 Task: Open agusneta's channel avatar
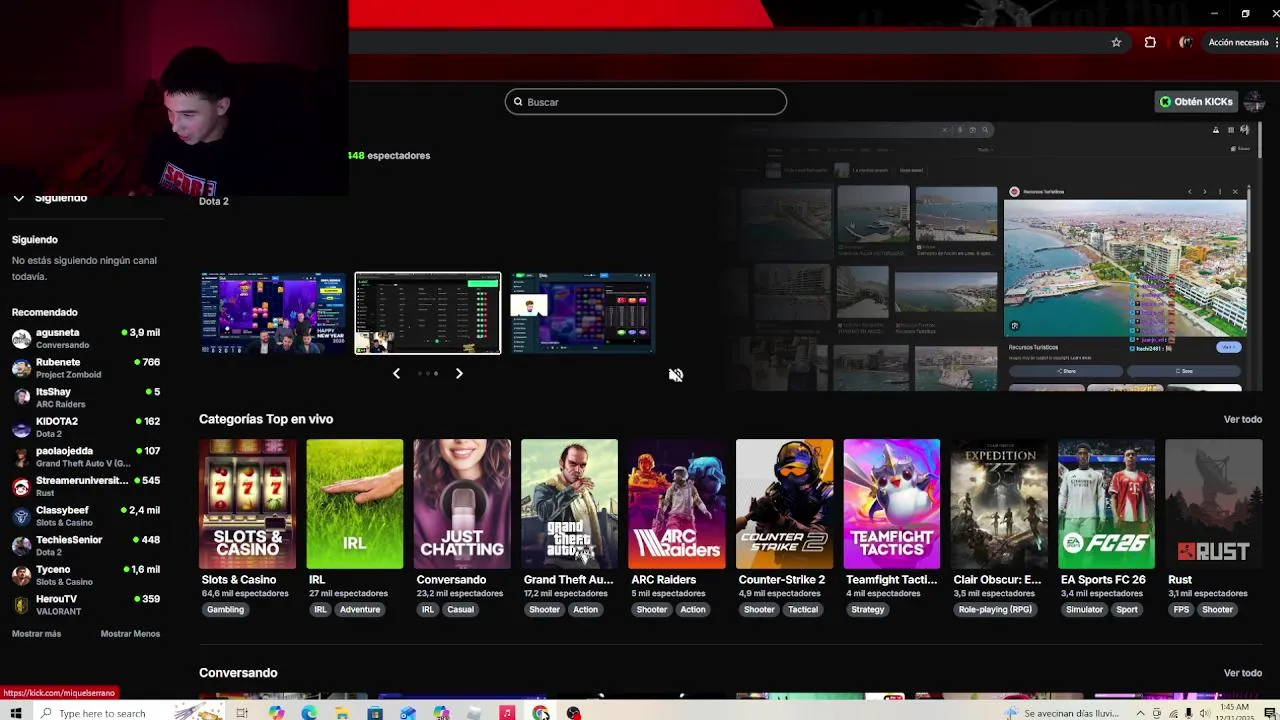[x=21, y=339]
